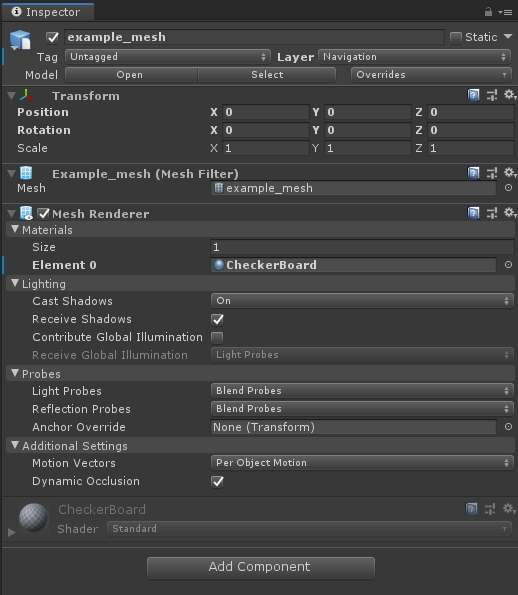Open the Mesh Renderer gear settings menu
Screen dimensions: 518x595
coord(510,213)
